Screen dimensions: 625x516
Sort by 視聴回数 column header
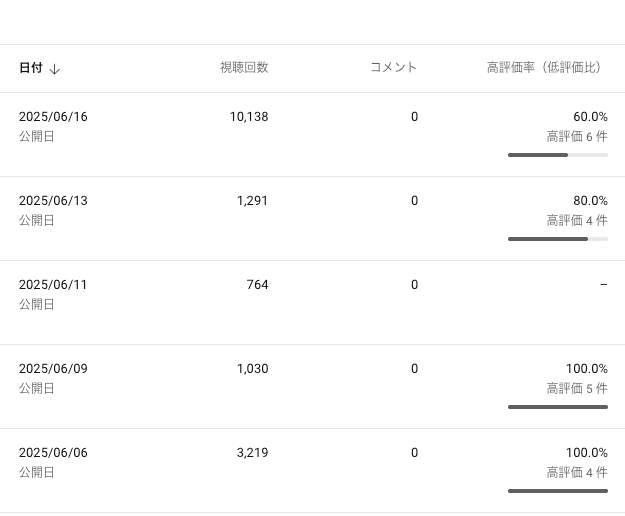[x=244, y=68]
